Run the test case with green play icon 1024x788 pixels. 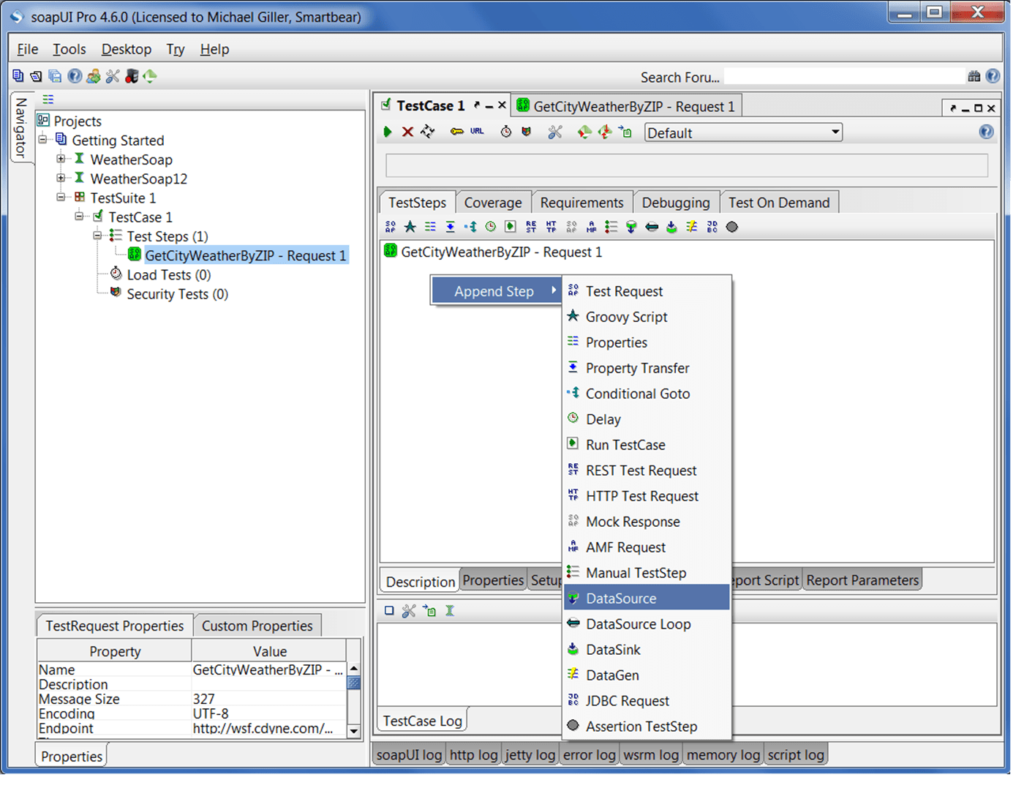pos(388,132)
